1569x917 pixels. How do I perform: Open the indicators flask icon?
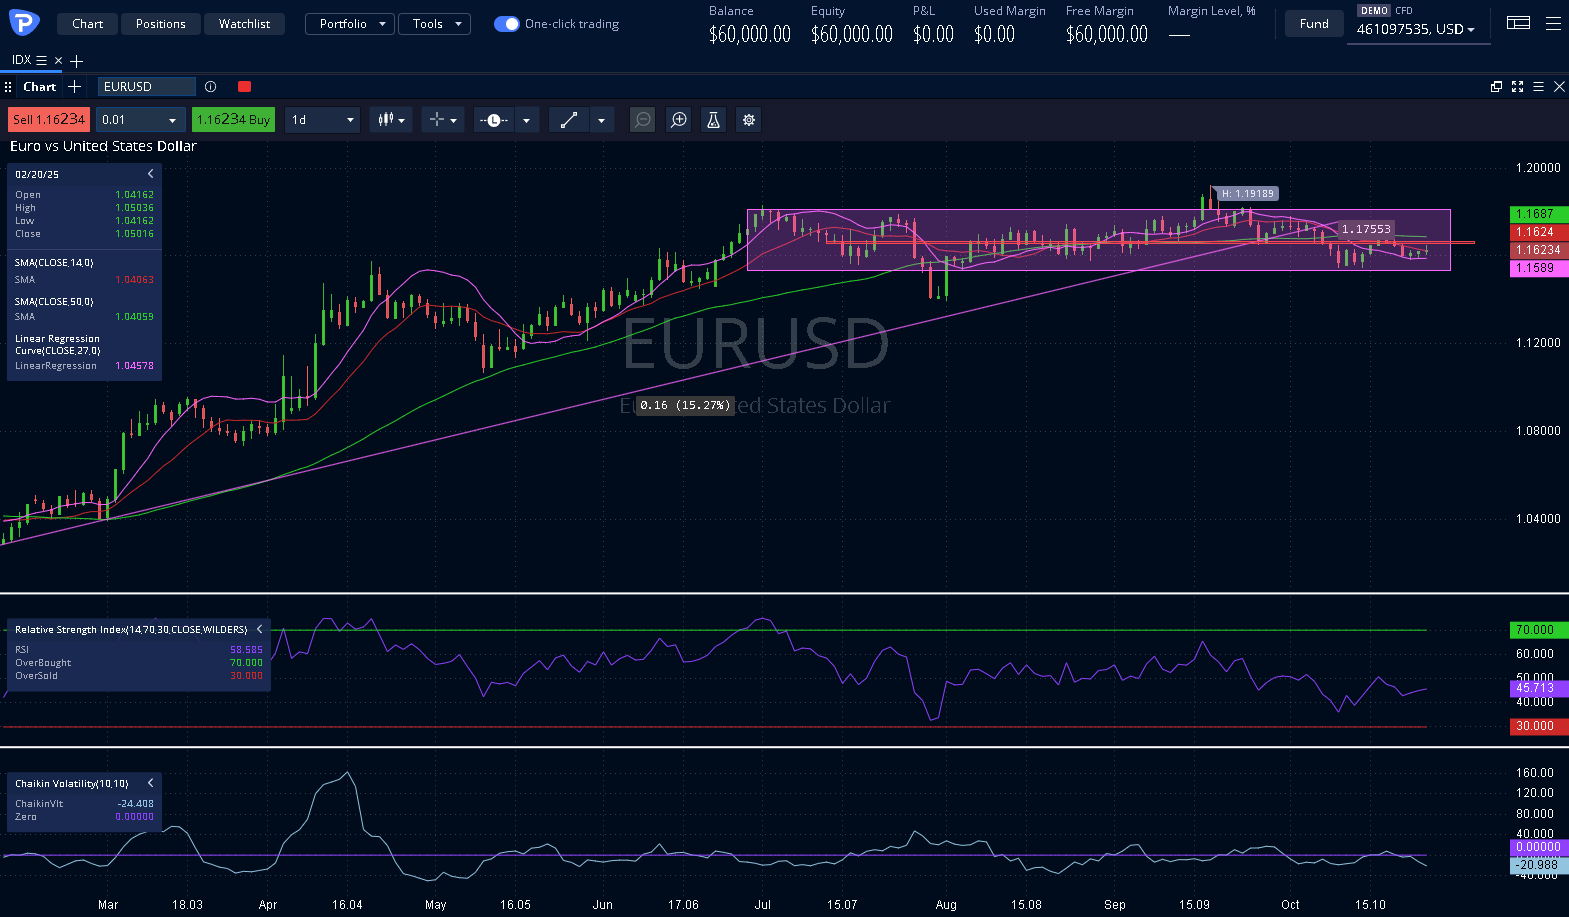pyautogui.click(x=713, y=120)
